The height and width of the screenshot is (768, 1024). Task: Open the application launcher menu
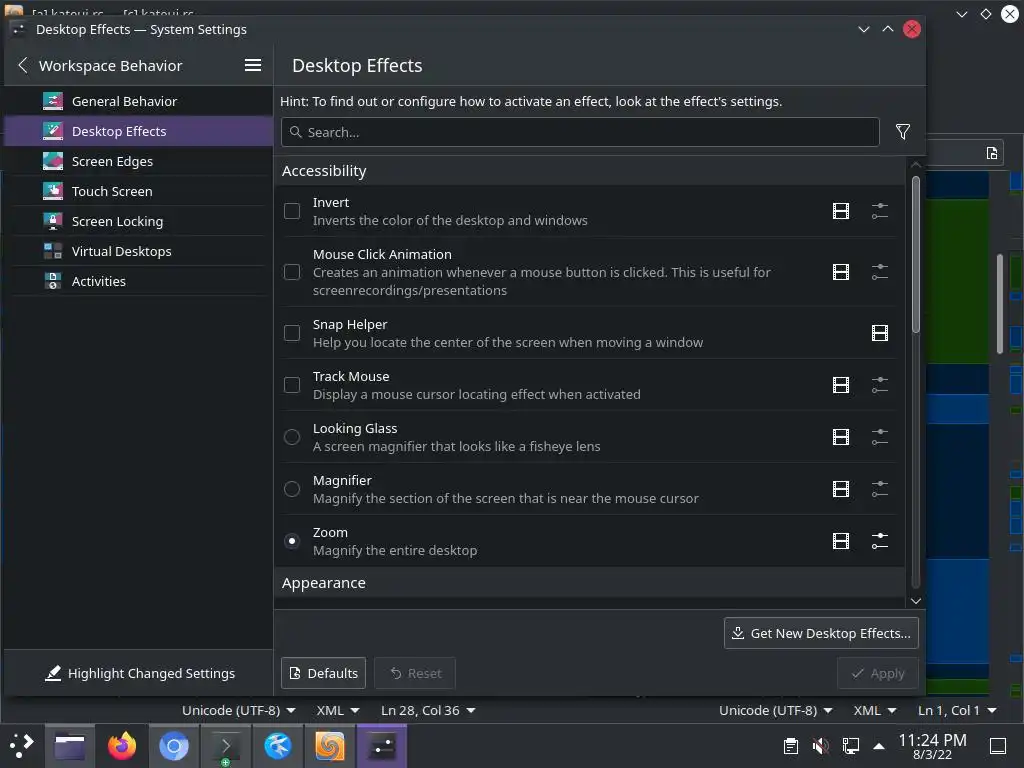pos(22,746)
